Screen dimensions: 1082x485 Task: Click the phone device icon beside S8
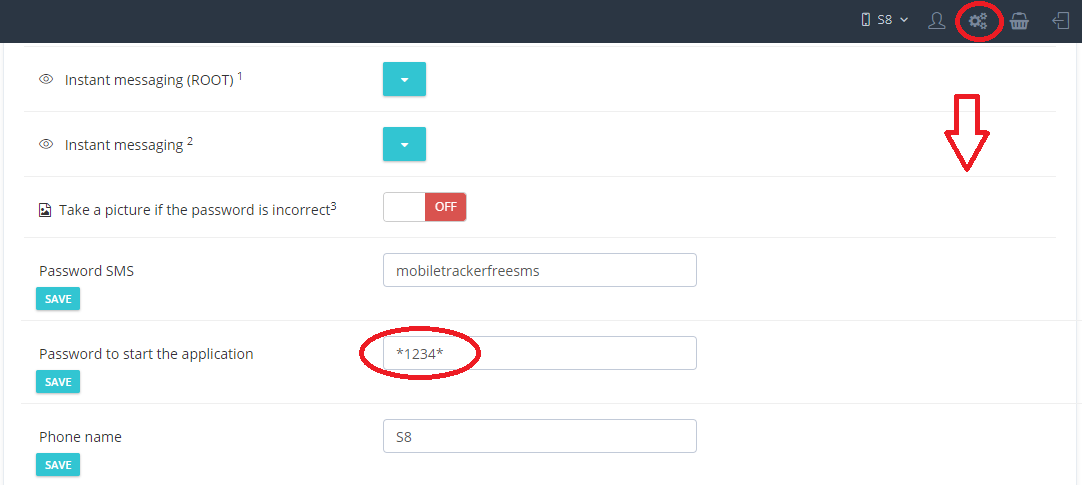866,20
